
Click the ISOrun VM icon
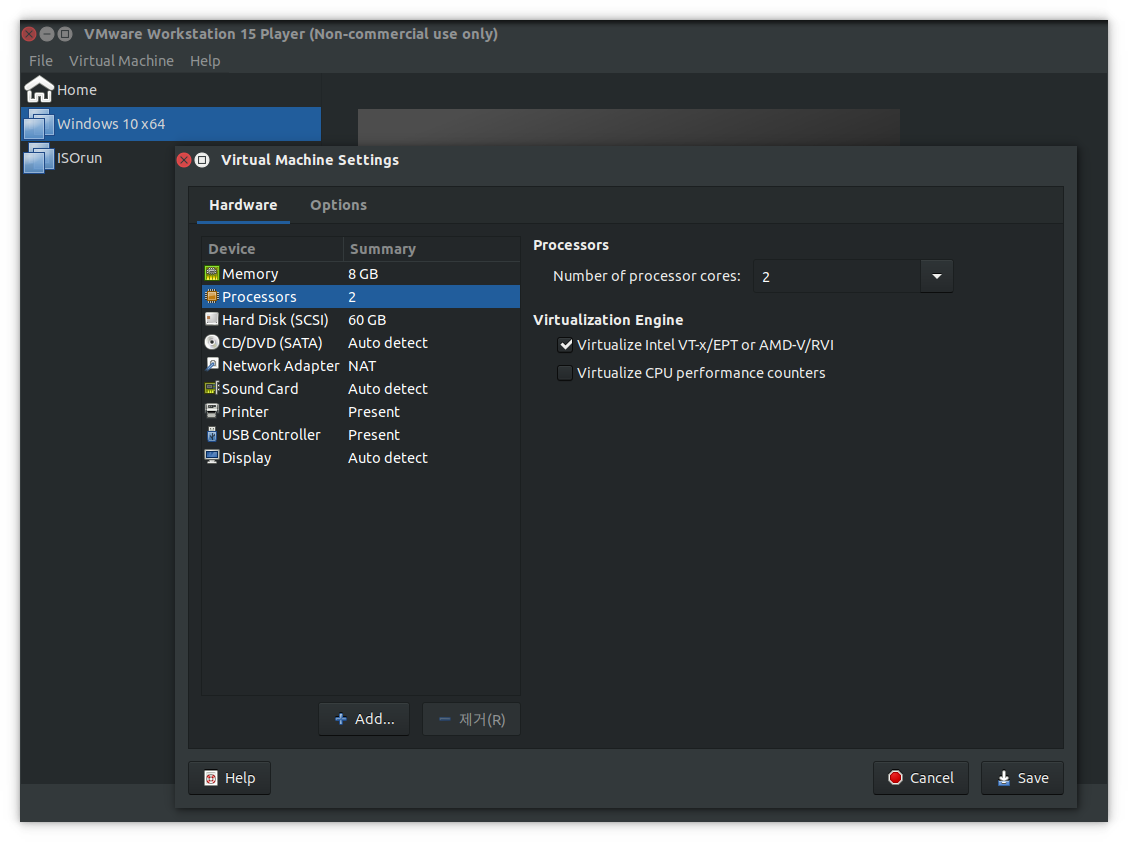tap(39, 158)
